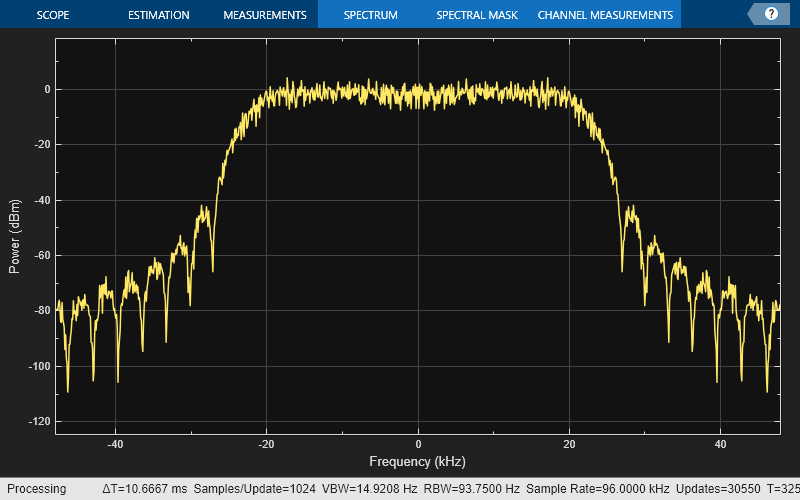Click the RBW=93.7500 Hz status readout
Viewport: 800px width, 500px height.
click(x=473, y=489)
